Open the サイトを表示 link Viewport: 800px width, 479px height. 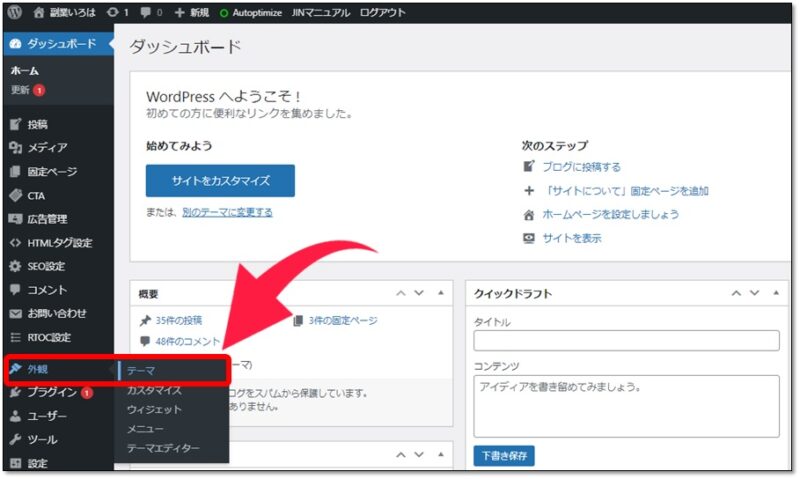coord(572,238)
